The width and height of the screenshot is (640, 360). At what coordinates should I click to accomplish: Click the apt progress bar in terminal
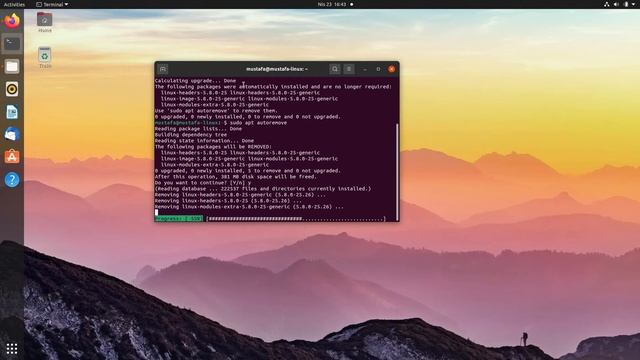(296, 219)
